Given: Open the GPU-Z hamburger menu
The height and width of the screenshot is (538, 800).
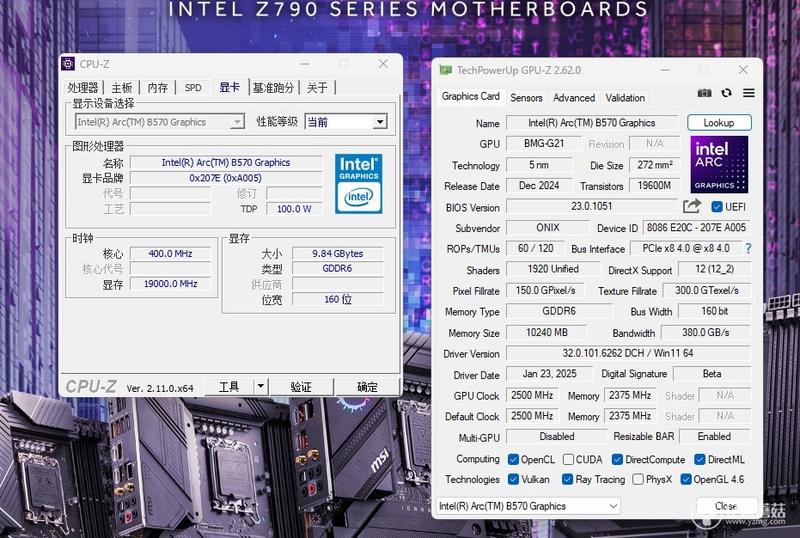Looking at the screenshot, I should [x=748, y=93].
